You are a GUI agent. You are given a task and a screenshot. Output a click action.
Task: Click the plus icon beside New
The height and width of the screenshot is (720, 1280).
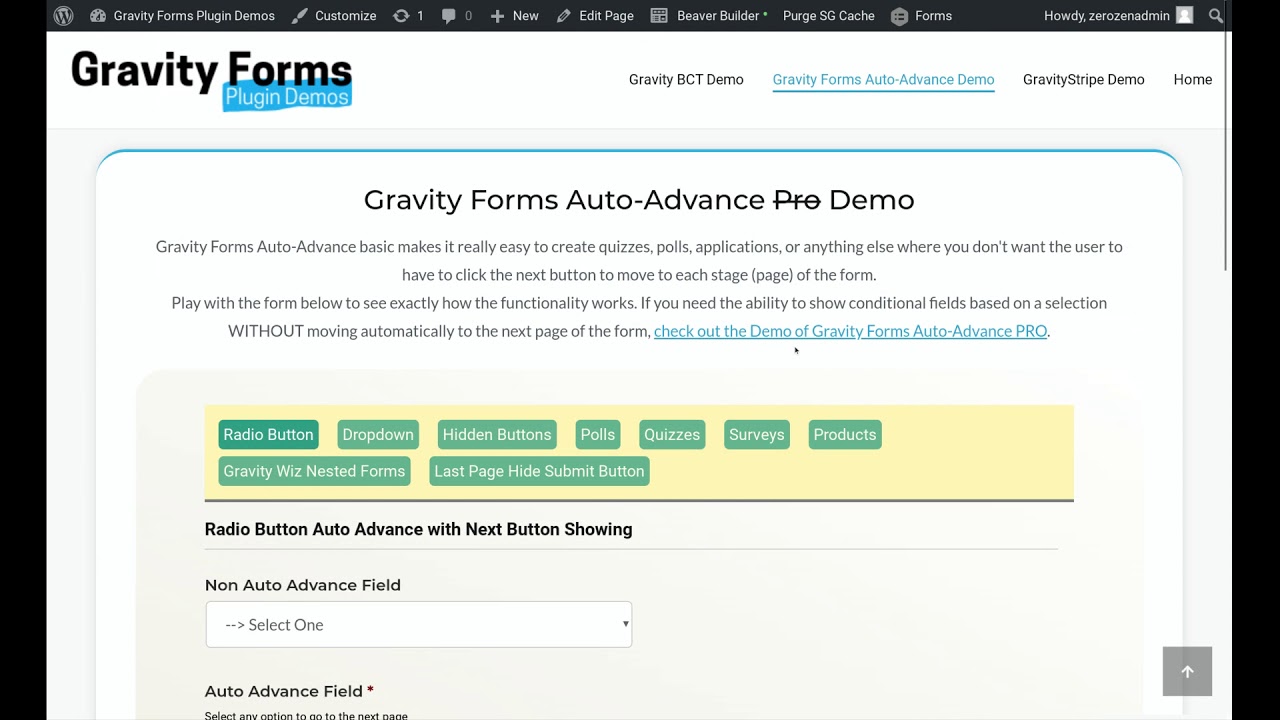[x=497, y=16]
